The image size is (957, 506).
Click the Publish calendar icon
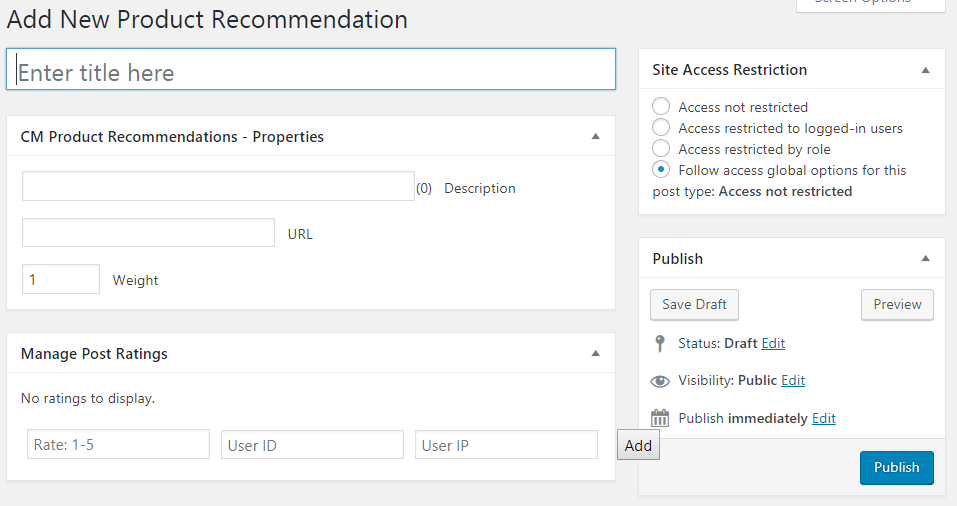pos(659,418)
